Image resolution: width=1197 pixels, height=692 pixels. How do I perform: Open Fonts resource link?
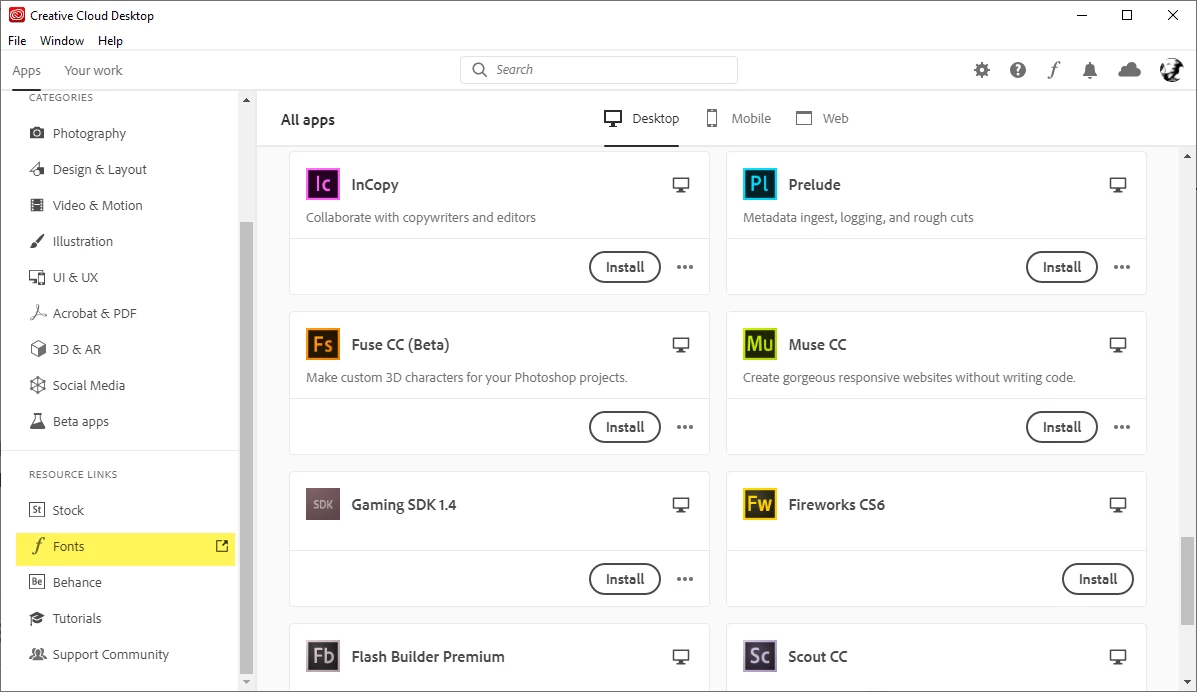tap(125, 546)
